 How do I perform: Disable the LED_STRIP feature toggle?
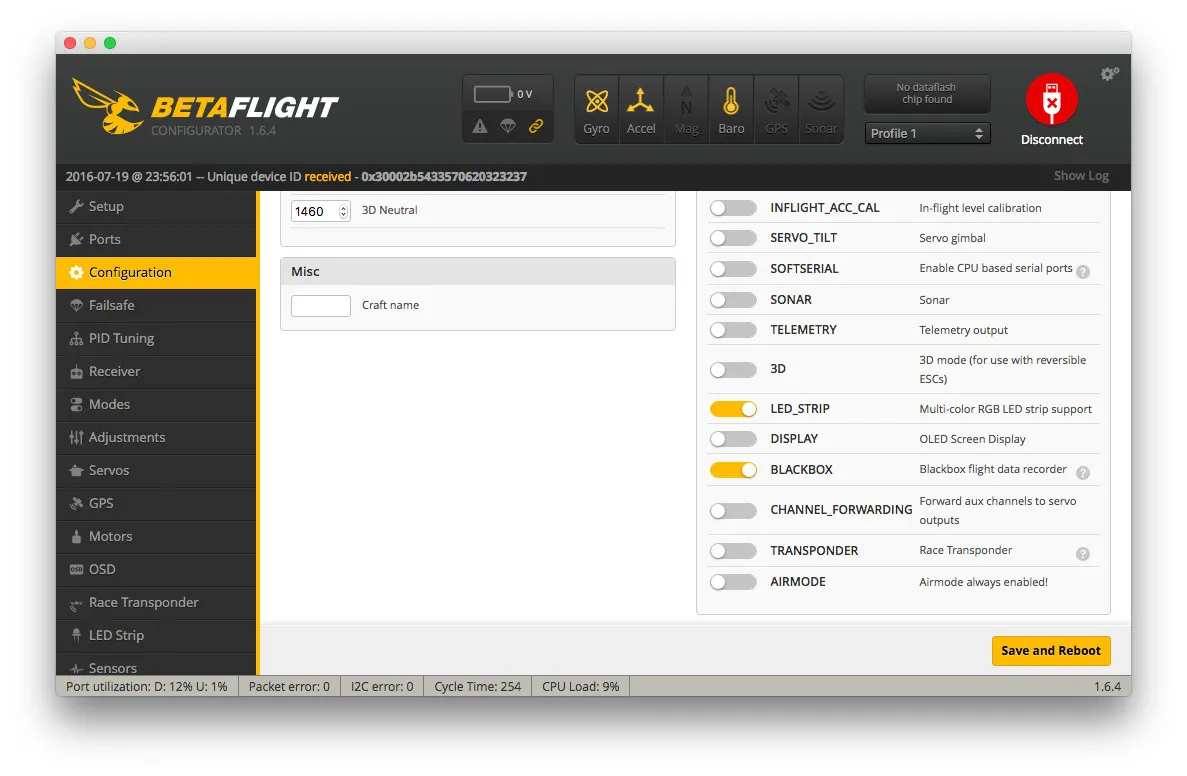click(x=733, y=409)
